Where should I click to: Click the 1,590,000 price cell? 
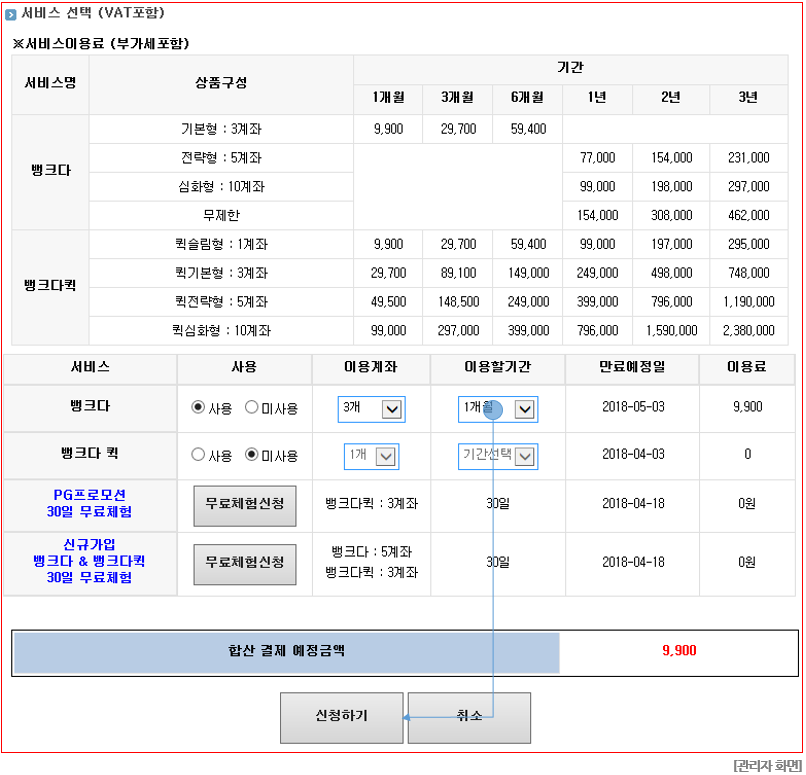(x=671, y=330)
